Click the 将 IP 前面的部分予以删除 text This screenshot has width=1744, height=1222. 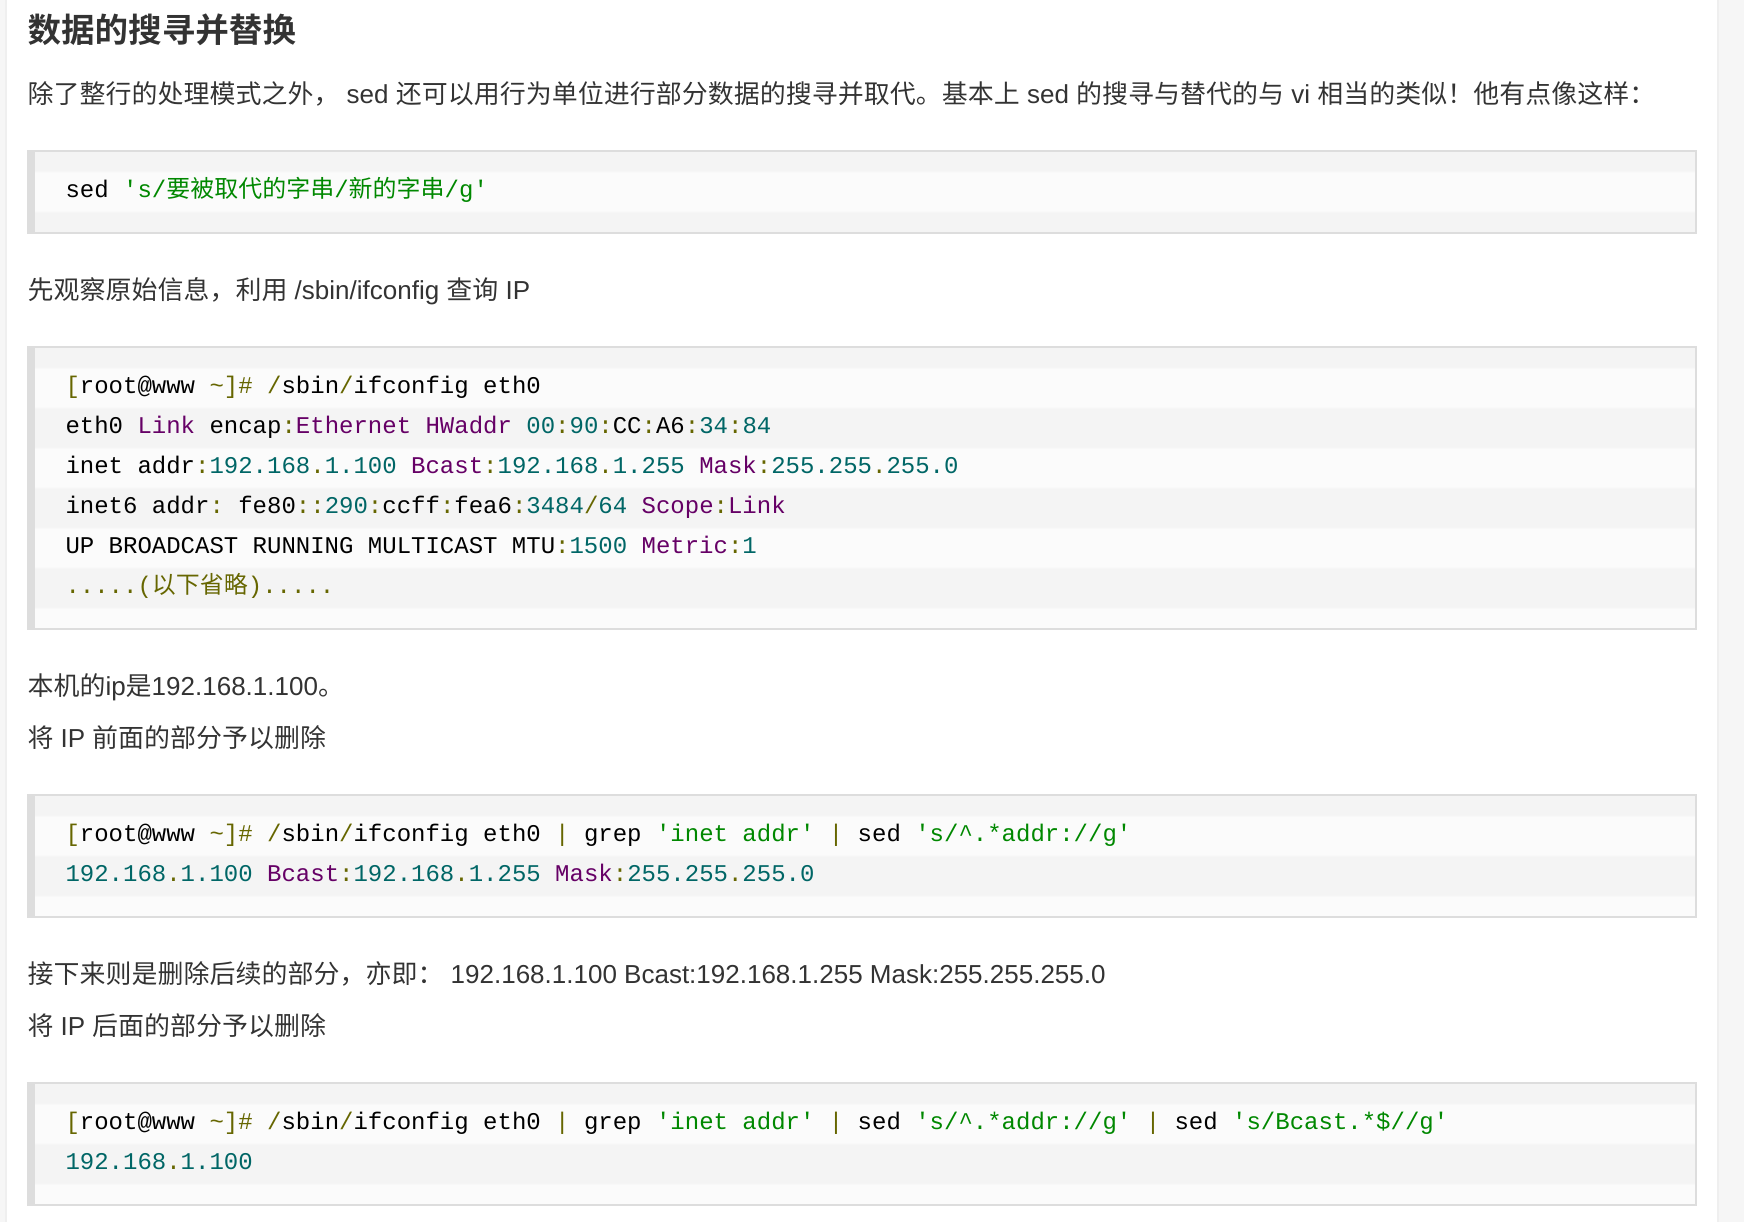point(176,738)
